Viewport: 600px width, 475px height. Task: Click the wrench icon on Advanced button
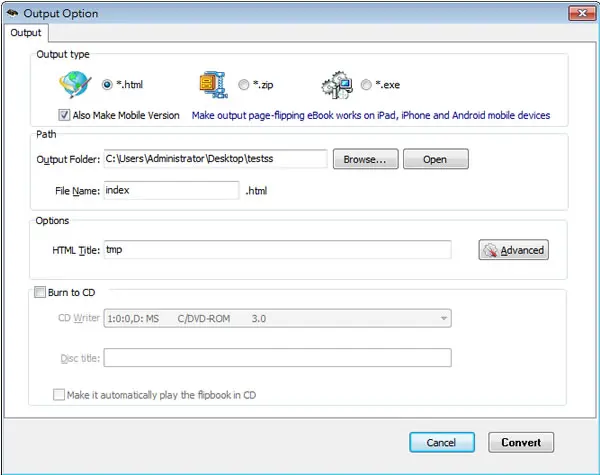(x=490, y=250)
